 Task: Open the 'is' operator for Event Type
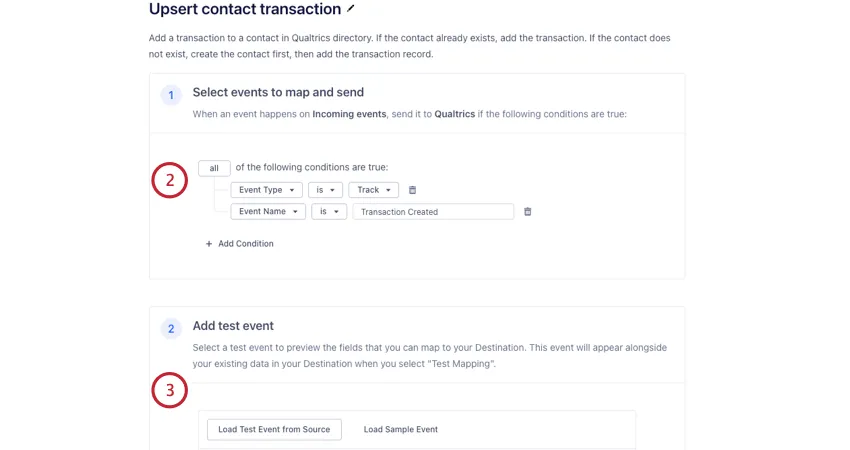tap(325, 190)
